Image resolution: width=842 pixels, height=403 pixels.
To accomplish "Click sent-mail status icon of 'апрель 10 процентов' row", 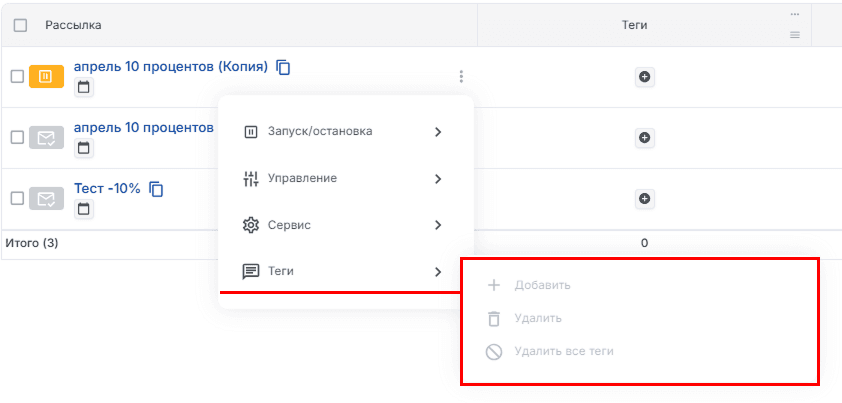I will point(46,138).
